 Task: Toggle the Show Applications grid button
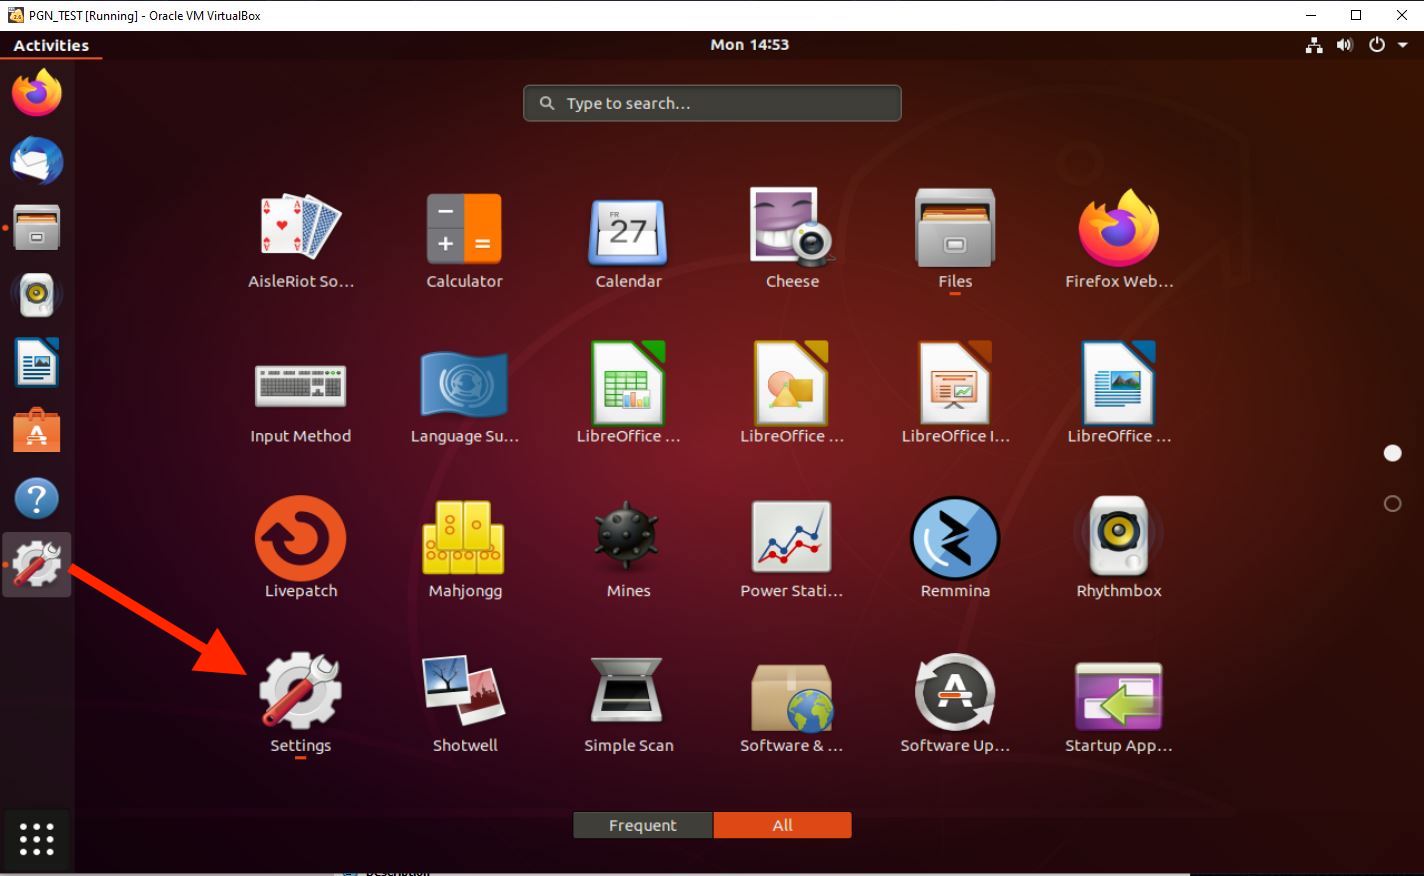point(37,839)
